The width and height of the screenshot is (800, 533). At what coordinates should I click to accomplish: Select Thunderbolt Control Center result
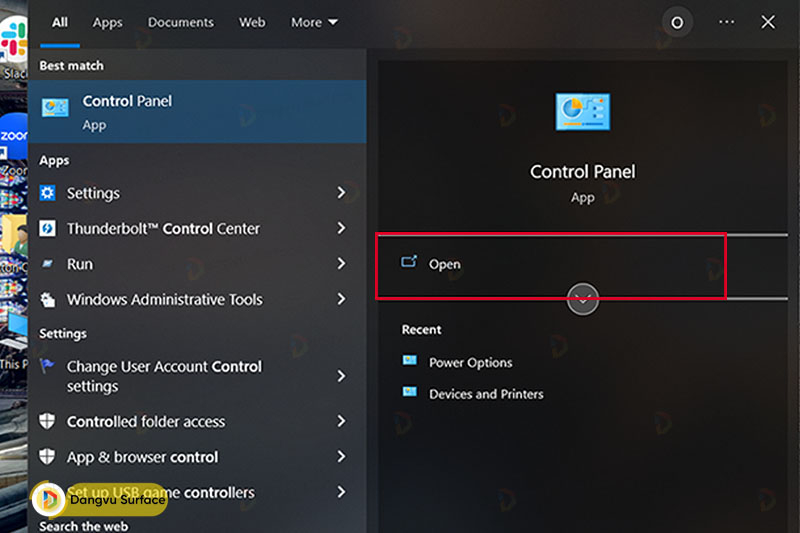(x=197, y=229)
